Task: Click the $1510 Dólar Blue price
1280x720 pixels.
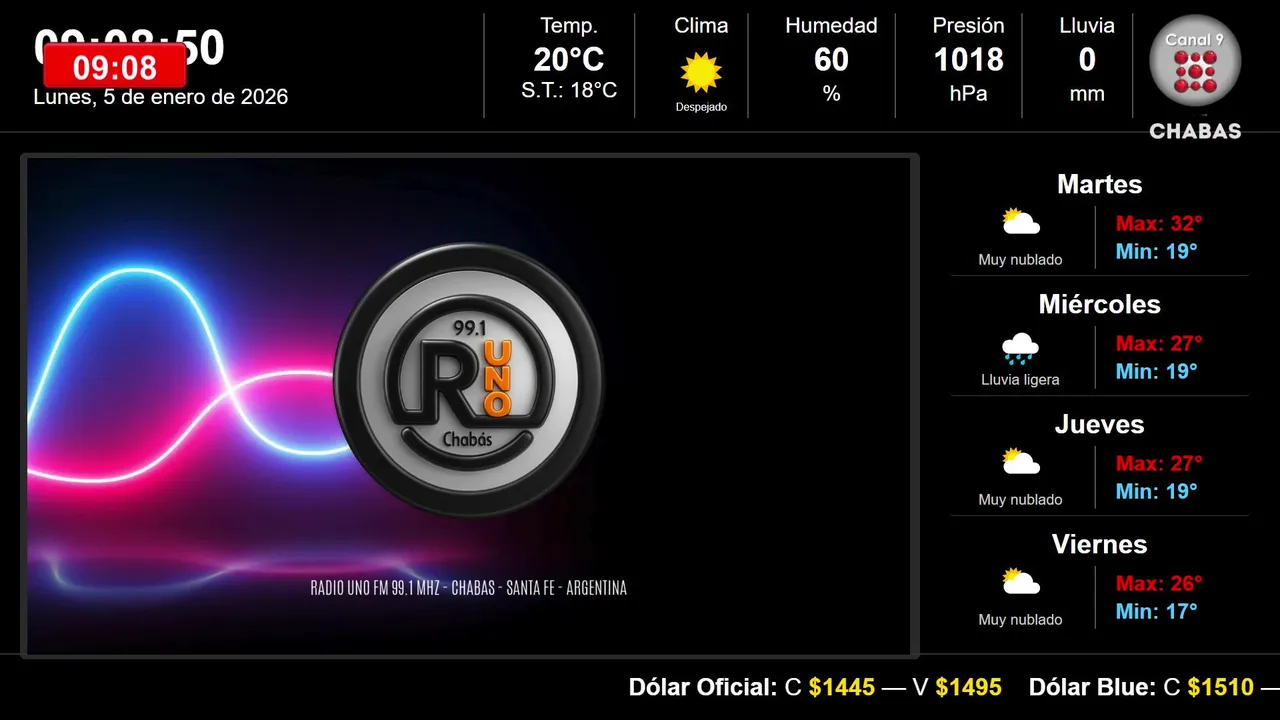Action: pyautogui.click(x=1220, y=687)
